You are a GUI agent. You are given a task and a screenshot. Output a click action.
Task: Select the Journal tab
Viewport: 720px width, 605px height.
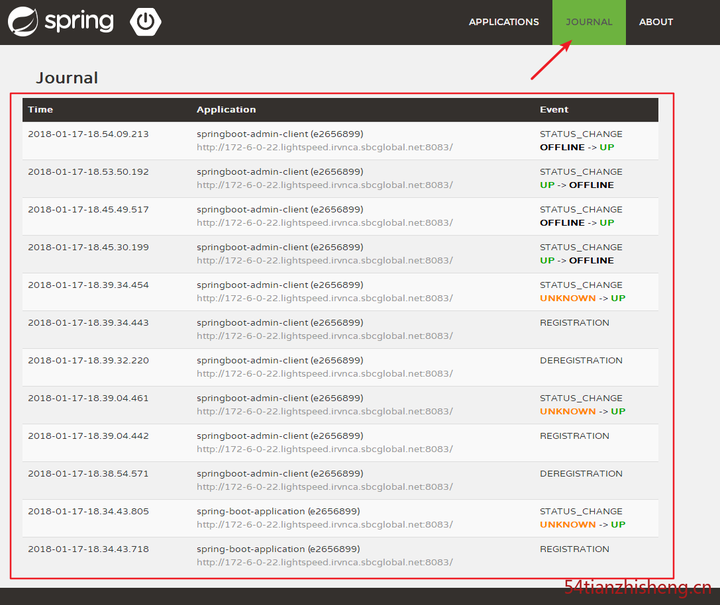[x=589, y=22]
